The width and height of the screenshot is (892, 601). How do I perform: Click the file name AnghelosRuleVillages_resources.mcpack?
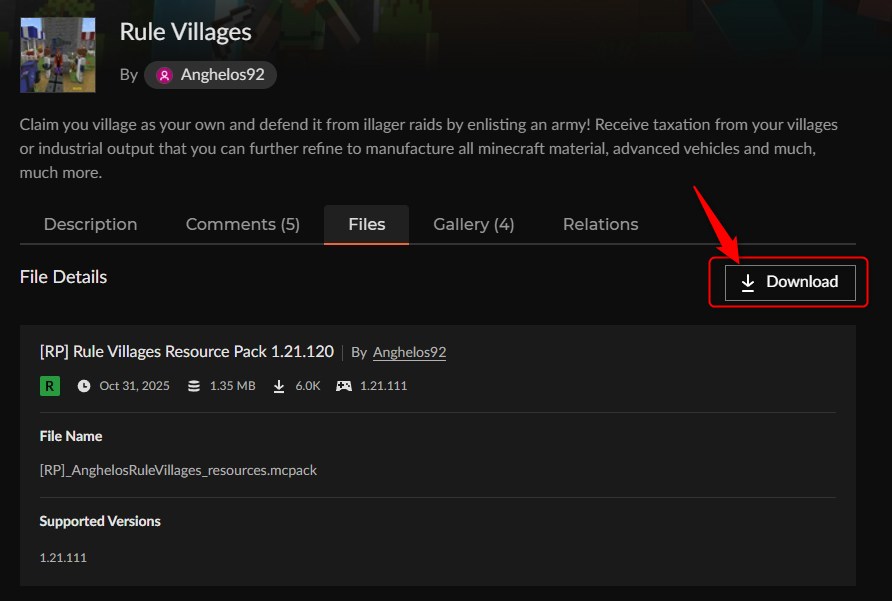[178, 470]
